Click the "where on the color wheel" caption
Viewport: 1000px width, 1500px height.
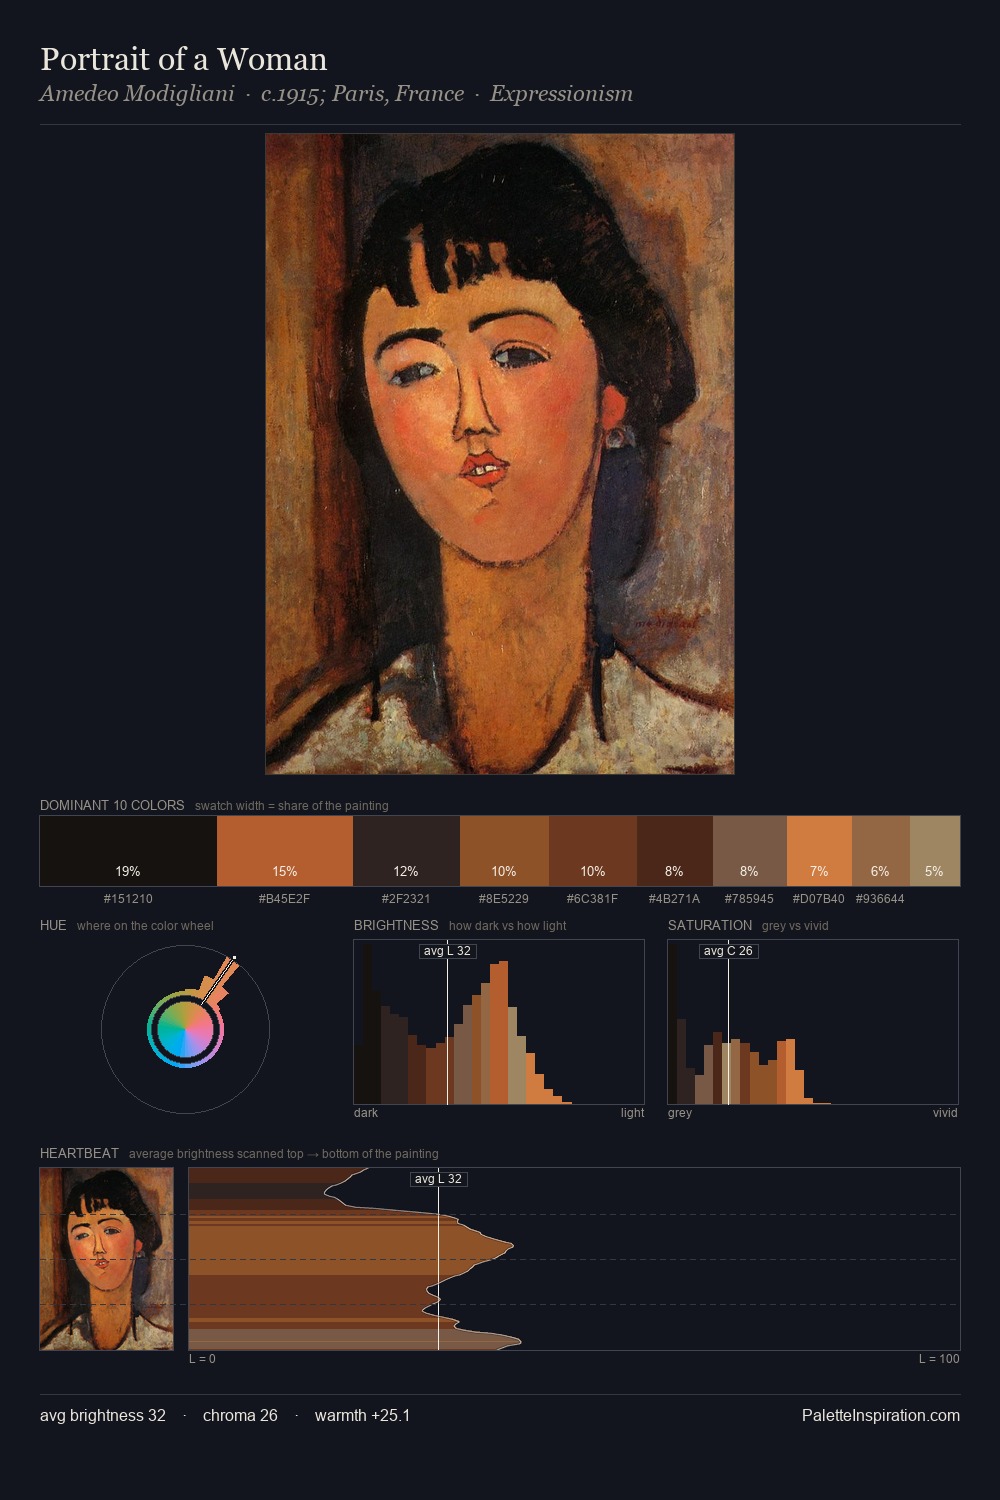click(x=145, y=926)
